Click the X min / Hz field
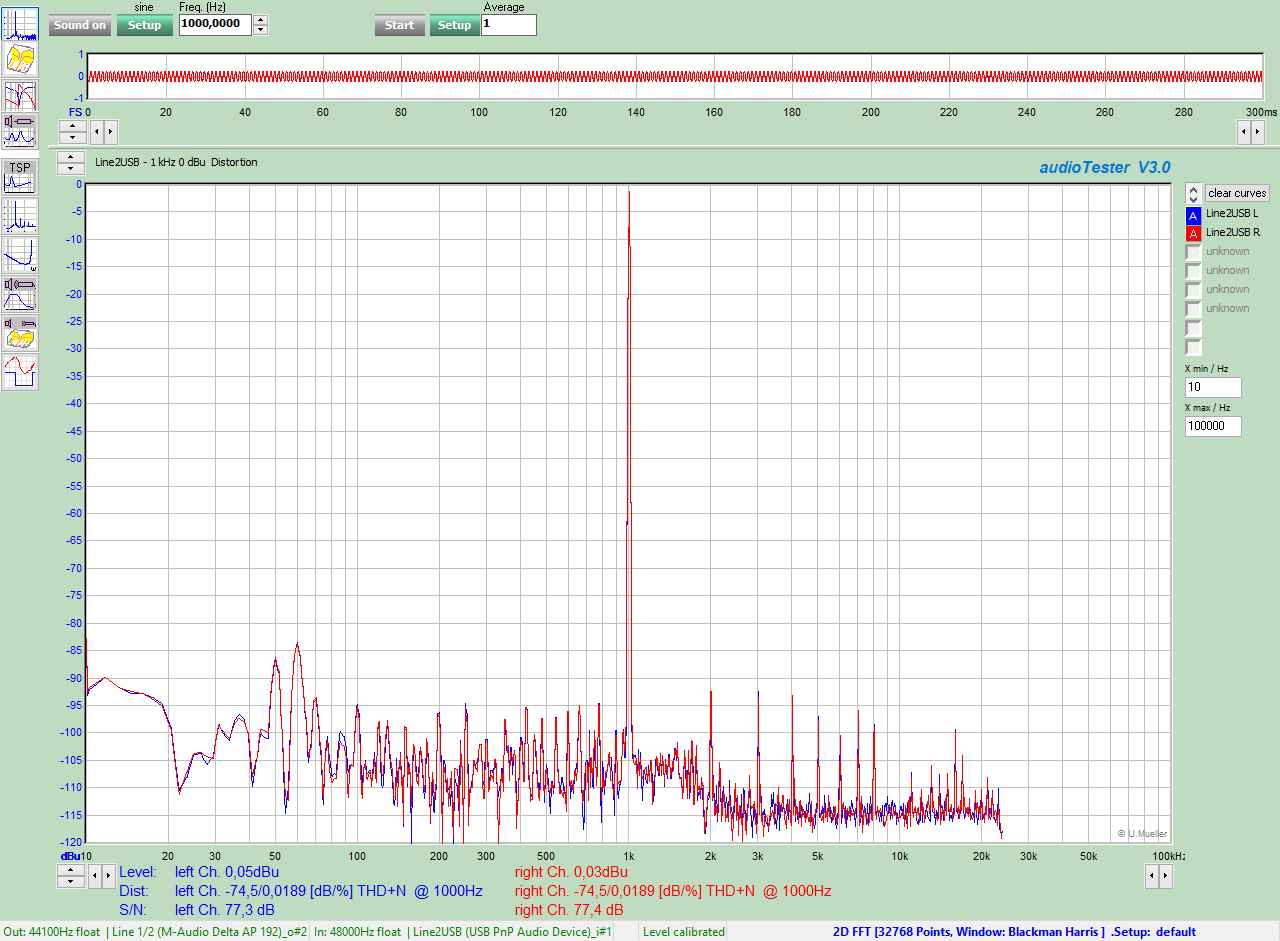Image resolution: width=1280 pixels, height=941 pixels. tap(1213, 387)
